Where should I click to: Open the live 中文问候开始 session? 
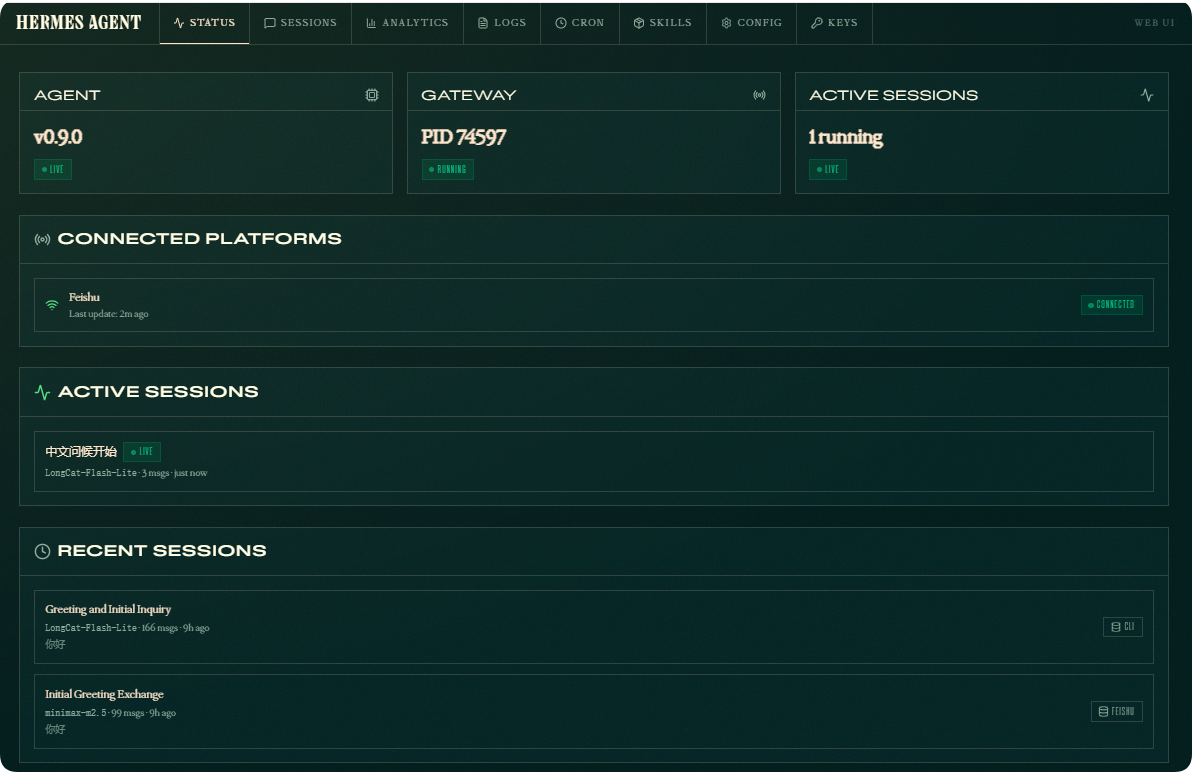pyautogui.click(x=81, y=452)
